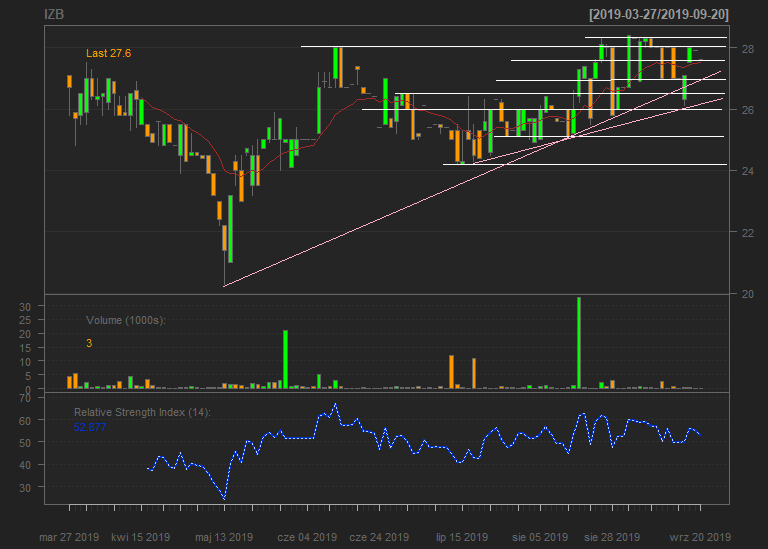This screenshot has width=768, height=549.
Task: Click the price axis label 22
Action: pos(747,233)
